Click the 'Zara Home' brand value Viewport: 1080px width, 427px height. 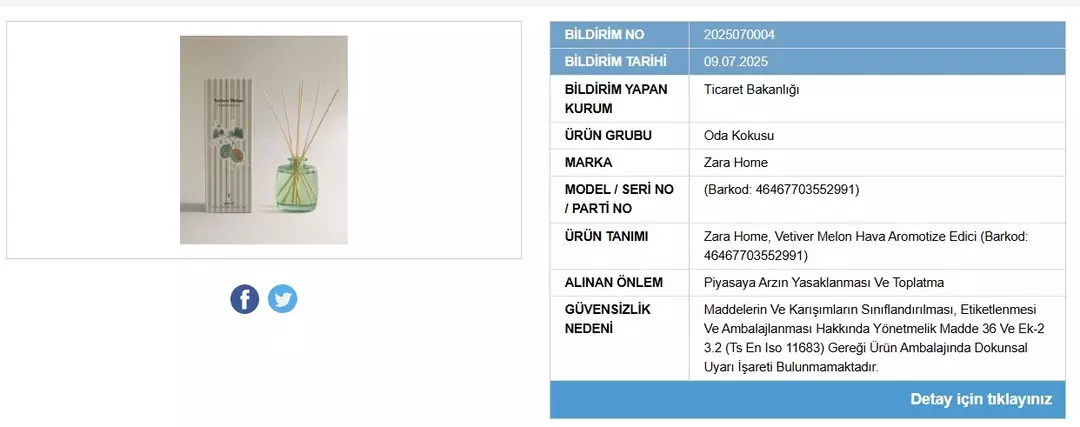[x=736, y=163]
